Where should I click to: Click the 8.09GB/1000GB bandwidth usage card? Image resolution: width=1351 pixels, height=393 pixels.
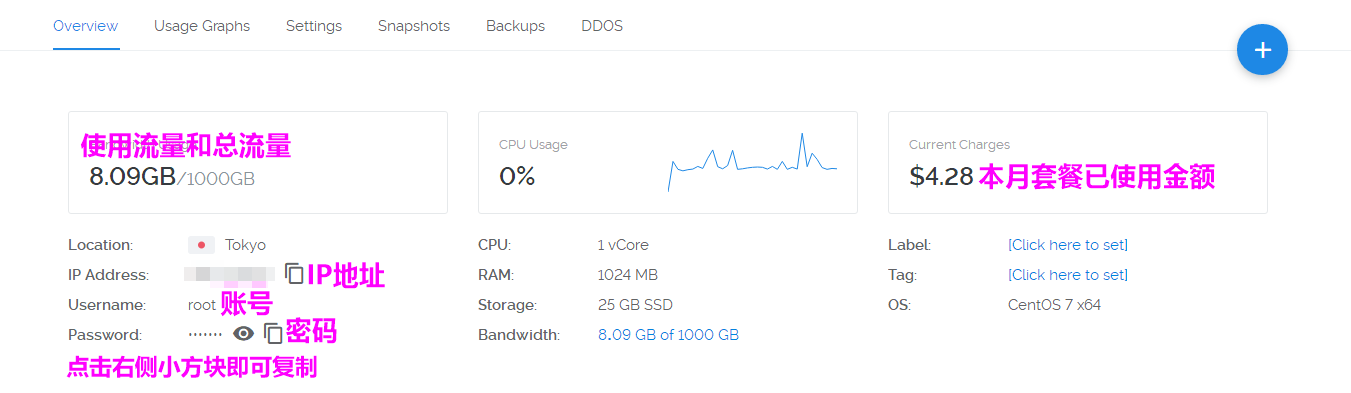(x=258, y=162)
